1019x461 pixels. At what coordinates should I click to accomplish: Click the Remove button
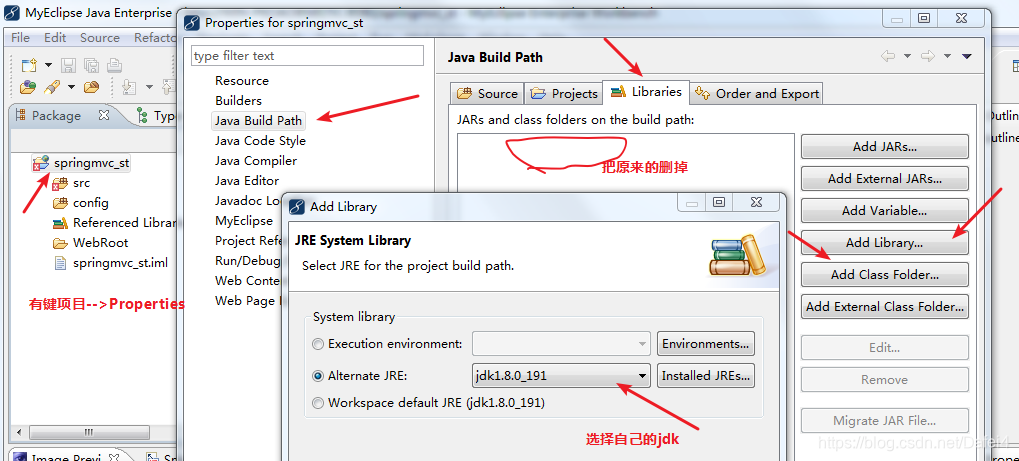[884, 380]
